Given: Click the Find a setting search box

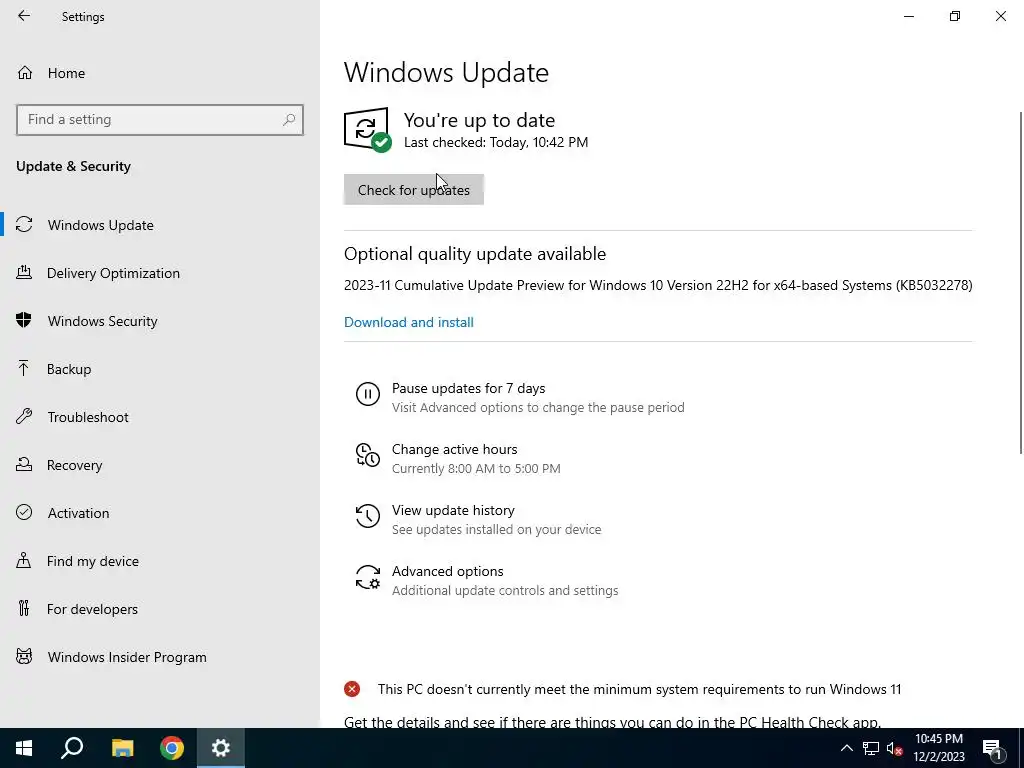Looking at the screenshot, I should click(160, 120).
